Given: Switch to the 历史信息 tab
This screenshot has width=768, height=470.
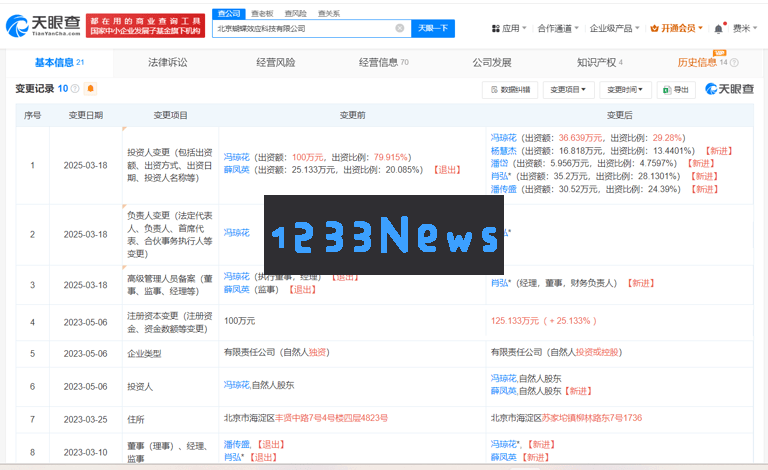Looking at the screenshot, I should pyautogui.click(x=697, y=63).
